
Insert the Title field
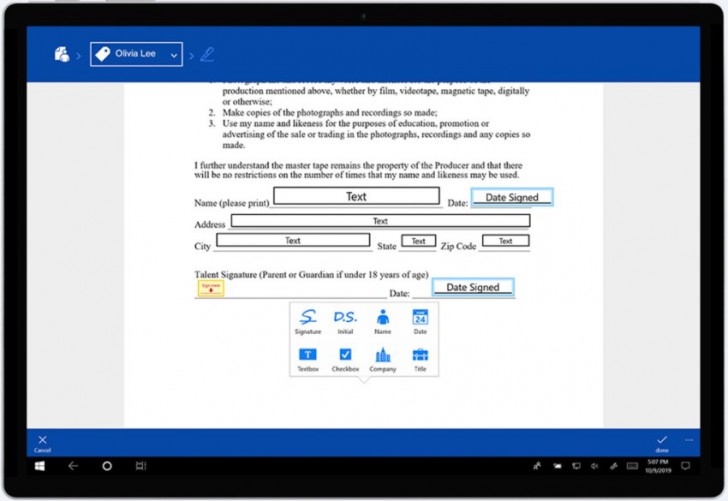(x=420, y=359)
